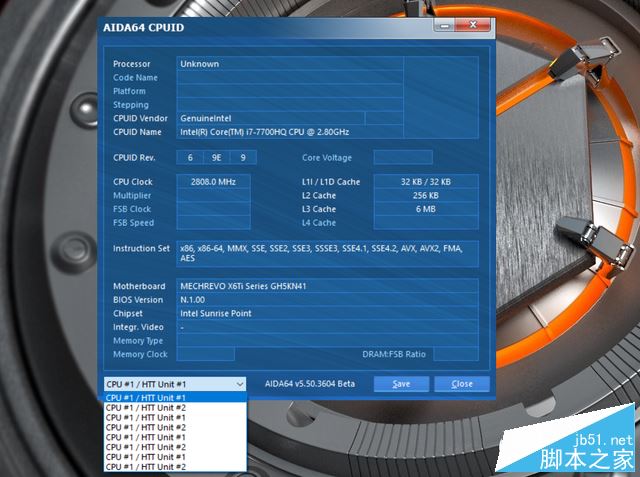This screenshot has width=640, height=477.
Task: Click the CPUID Rev. value '9E'
Action: tap(216, 158)
